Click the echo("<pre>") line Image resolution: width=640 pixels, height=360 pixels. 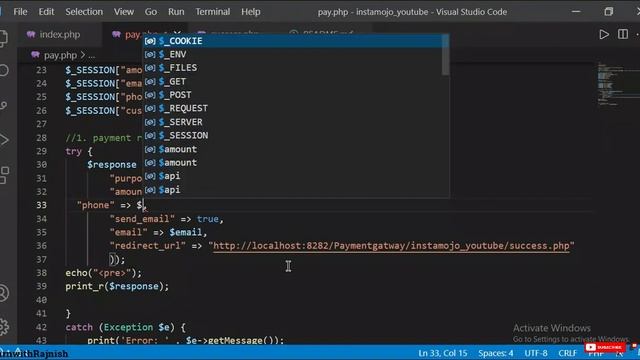coord(103,273)
